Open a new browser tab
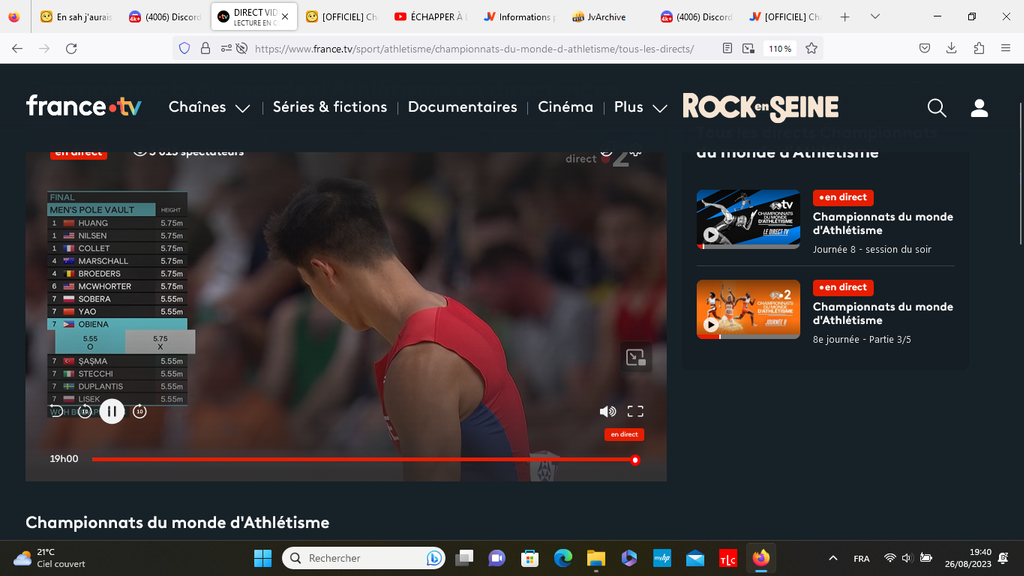 [x=844, y=17]
